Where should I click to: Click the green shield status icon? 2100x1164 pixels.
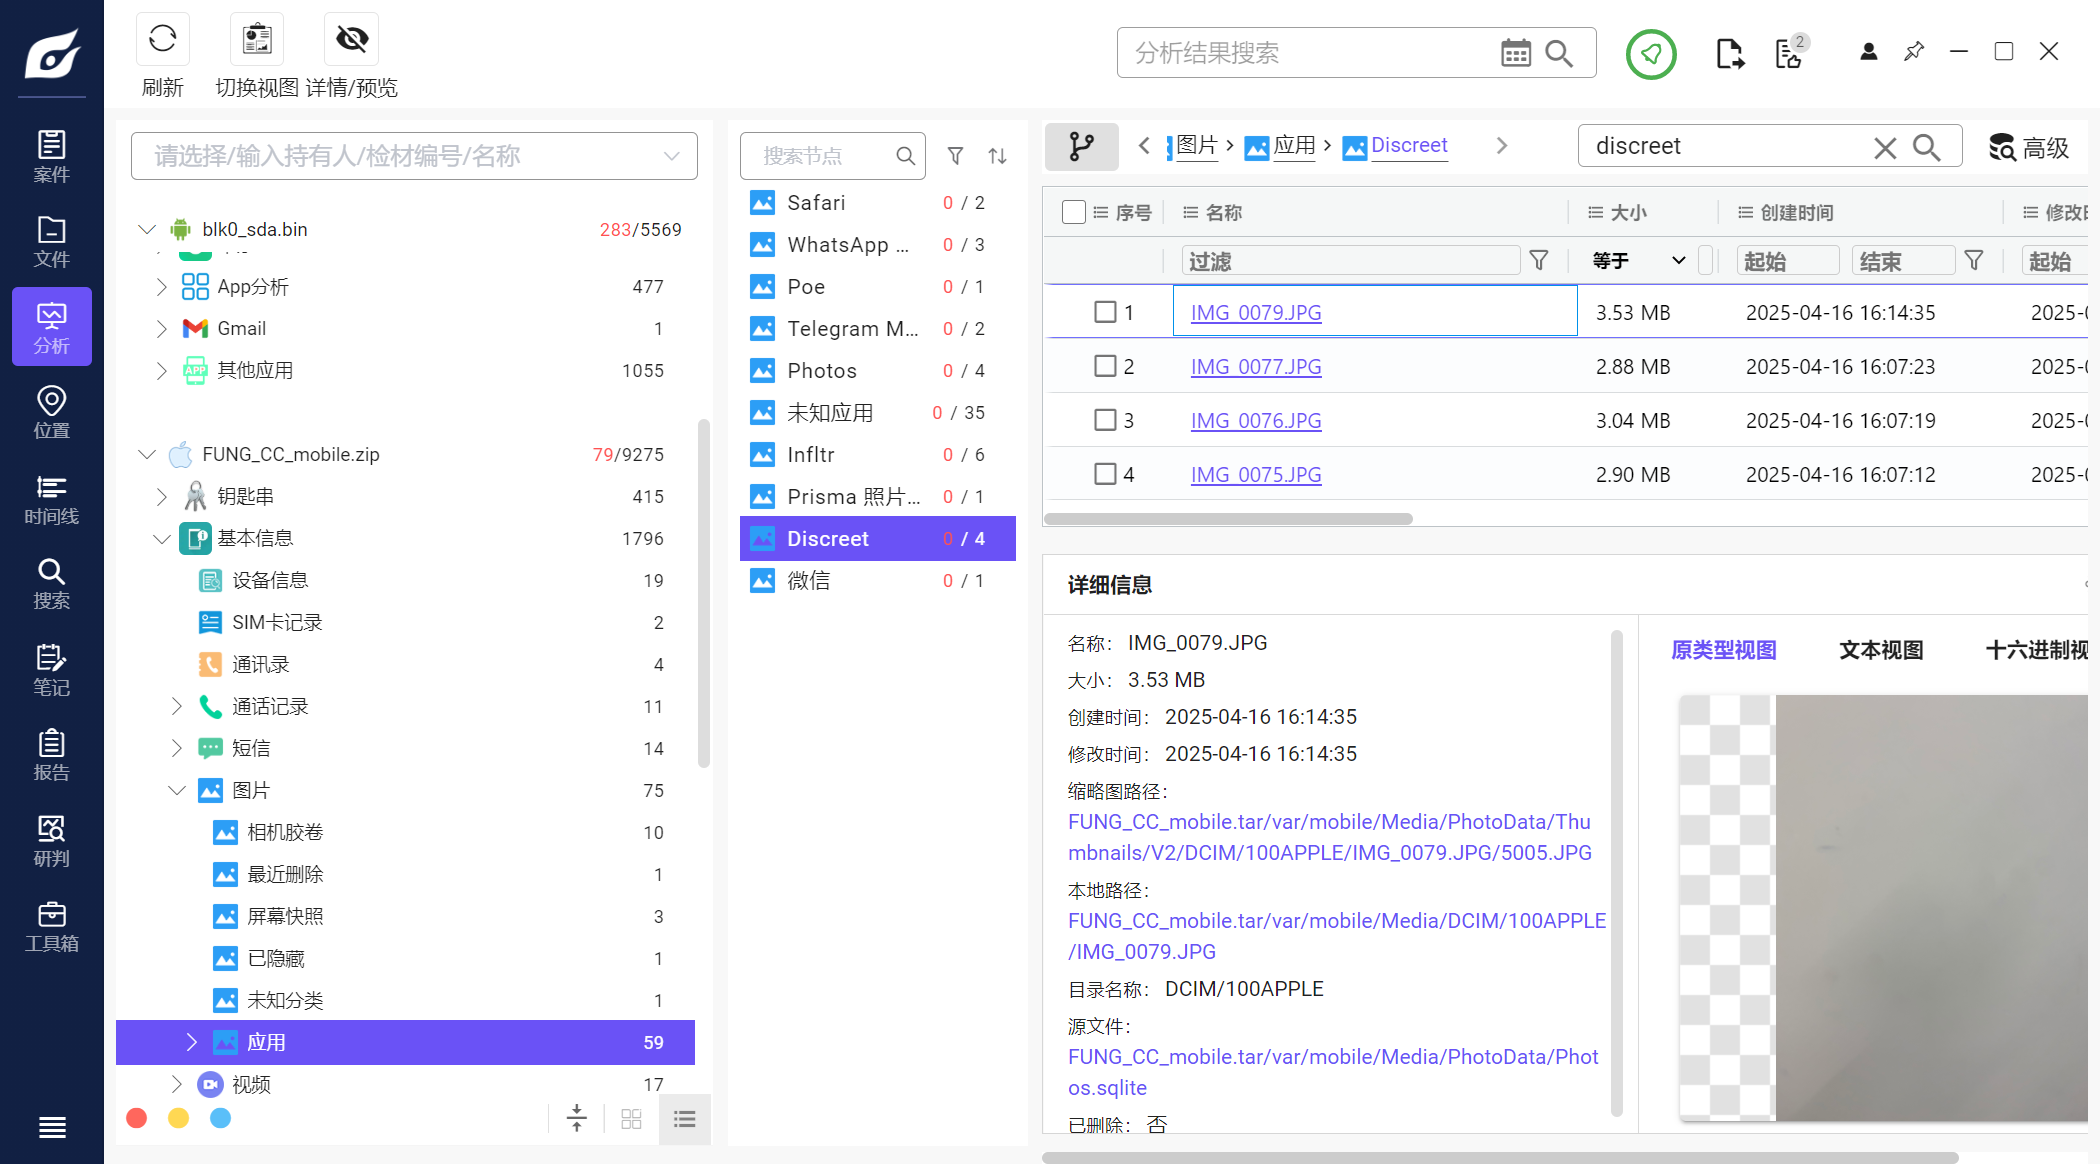click(1650, 54)
